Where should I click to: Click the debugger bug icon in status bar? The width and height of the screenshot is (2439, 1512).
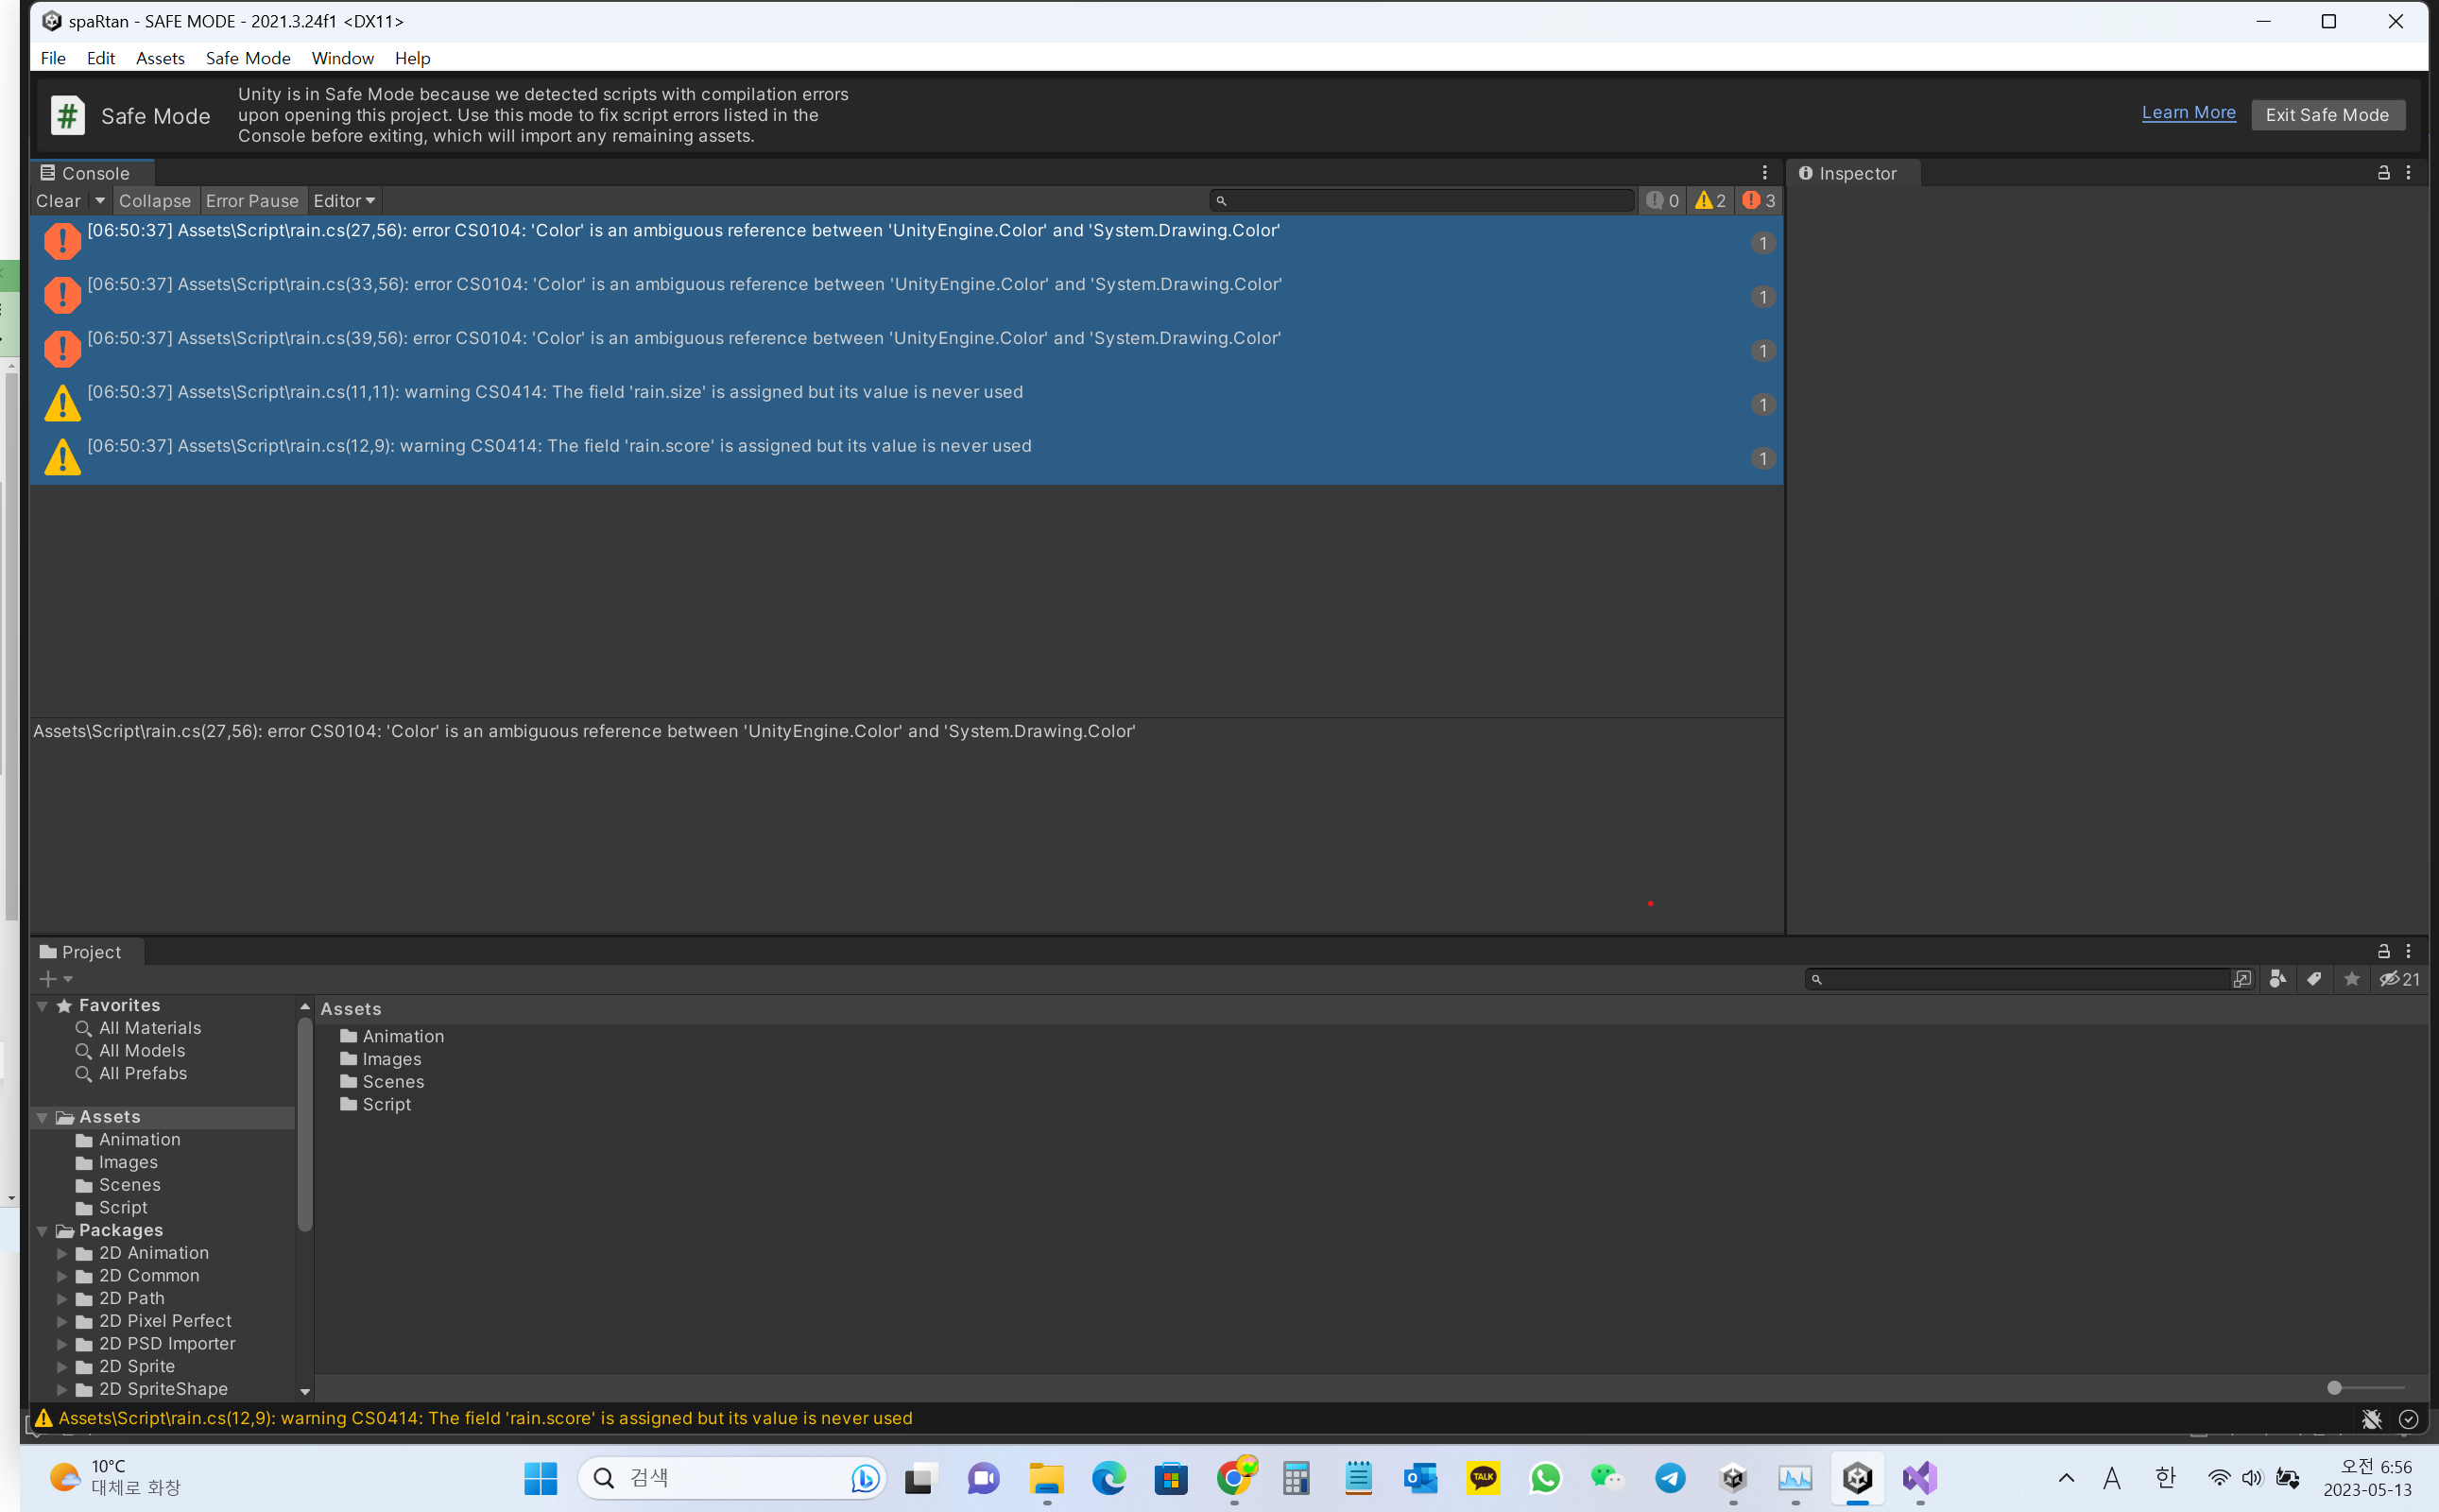click(2371, 1419)
